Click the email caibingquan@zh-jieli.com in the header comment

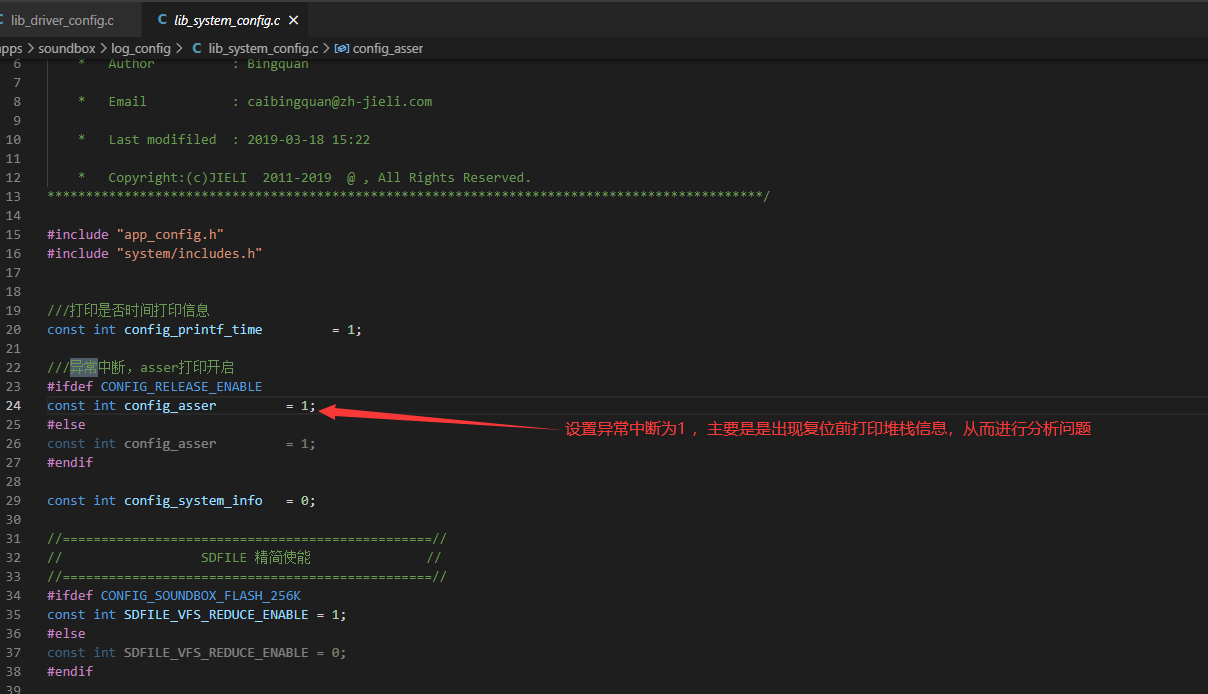point(340,101)
